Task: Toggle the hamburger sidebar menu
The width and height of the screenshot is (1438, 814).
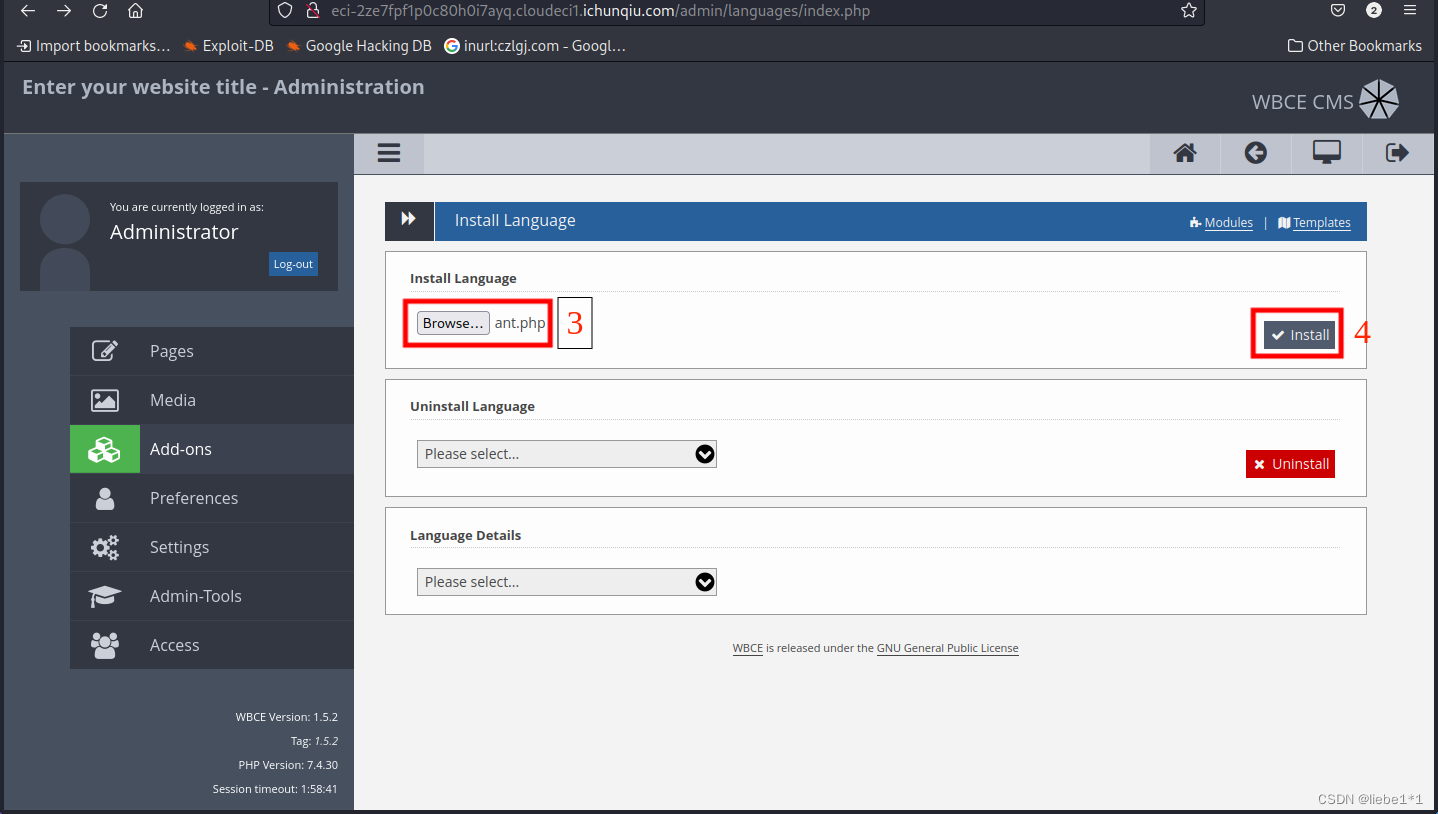Action: coord(389,153)
